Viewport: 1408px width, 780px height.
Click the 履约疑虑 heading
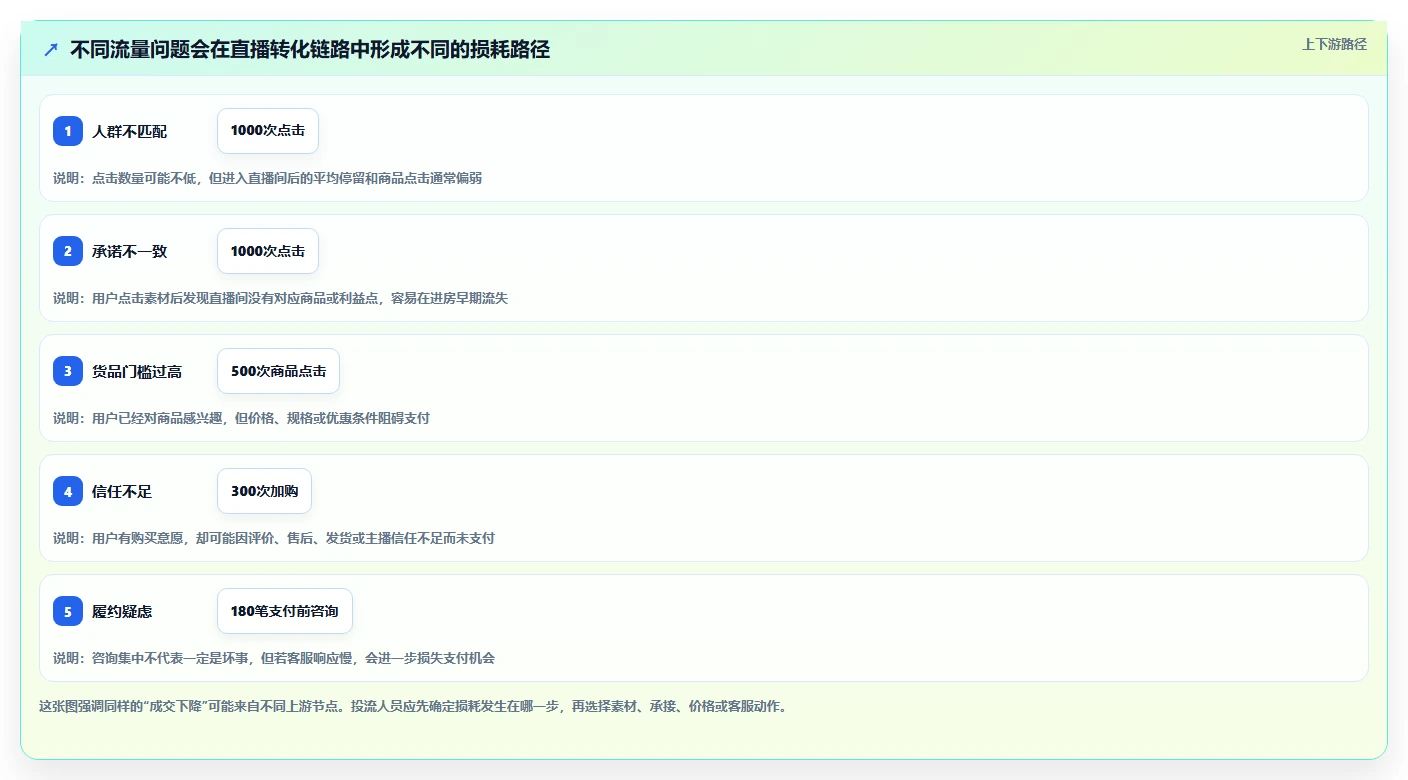click(x=122, y=611)
